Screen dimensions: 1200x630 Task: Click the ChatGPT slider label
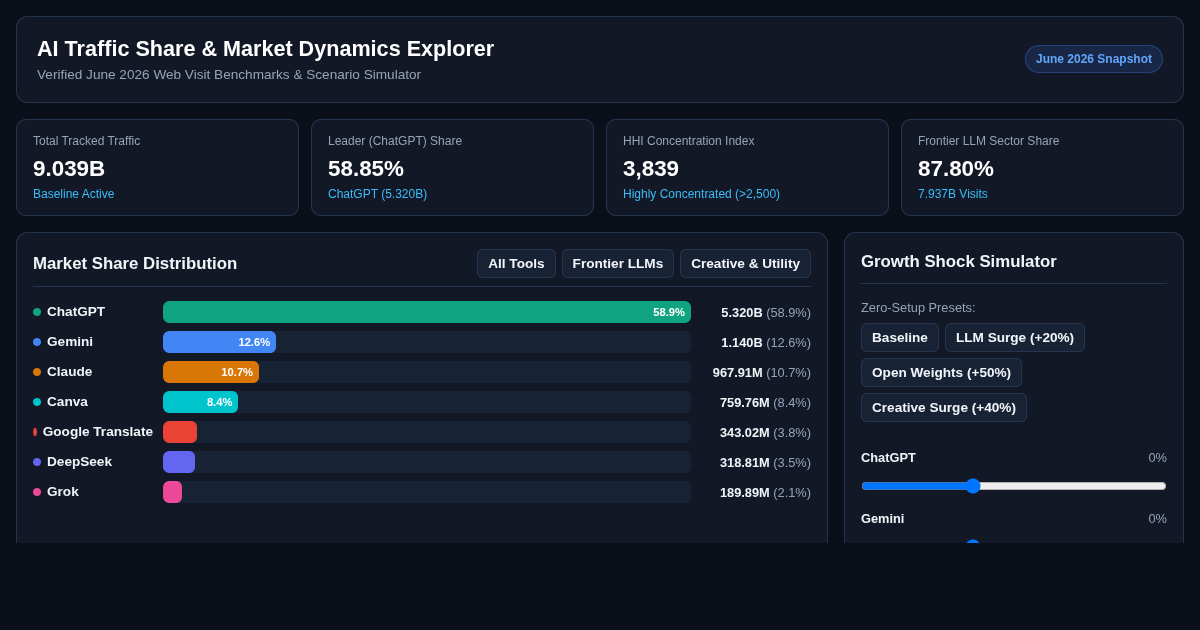click(888, 457)
